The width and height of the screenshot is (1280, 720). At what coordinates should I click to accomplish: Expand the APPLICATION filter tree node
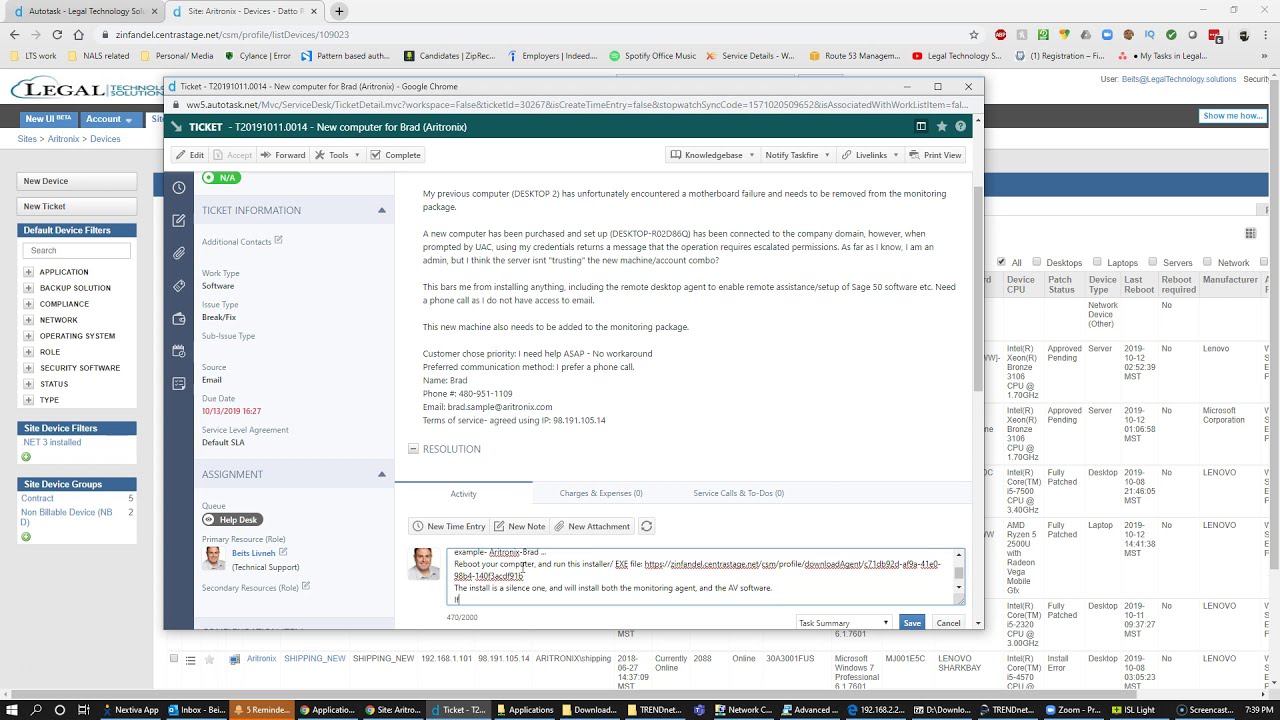point(28,272)
